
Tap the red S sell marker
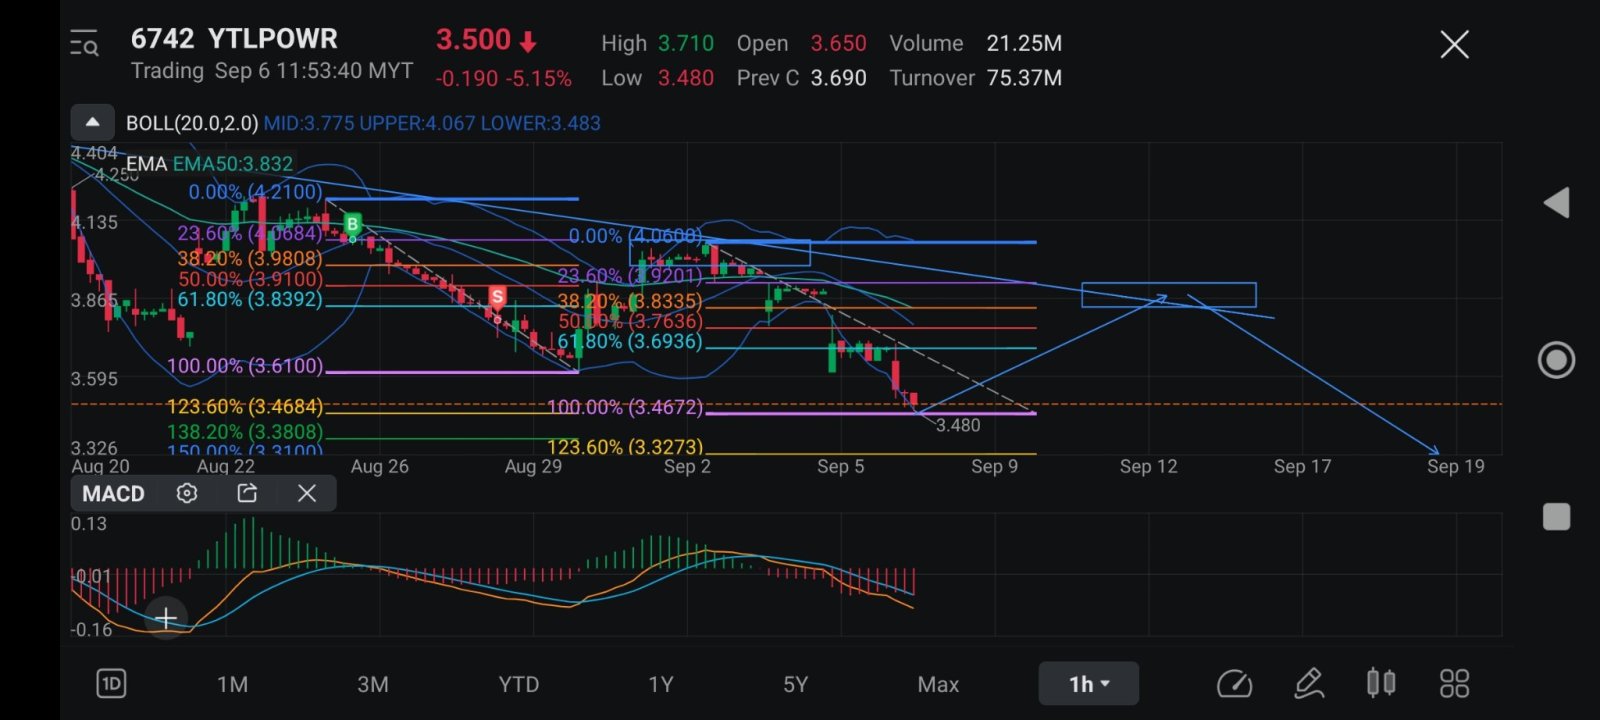point(497,296)
